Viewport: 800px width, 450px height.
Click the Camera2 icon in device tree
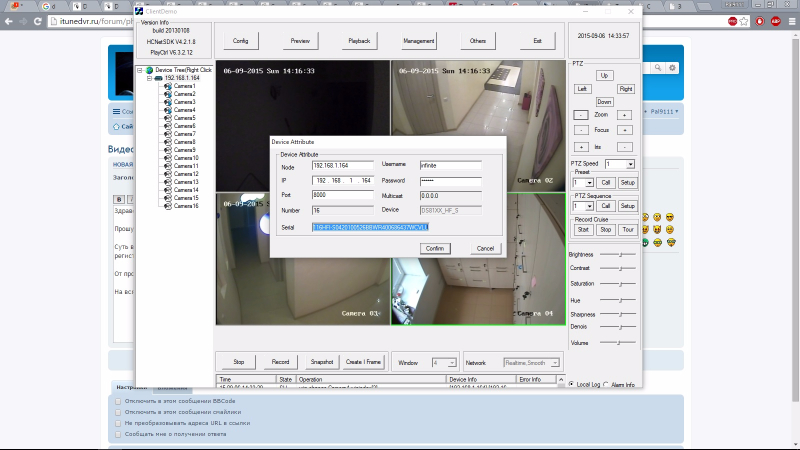pyautogui.click(x=168, y=94)
